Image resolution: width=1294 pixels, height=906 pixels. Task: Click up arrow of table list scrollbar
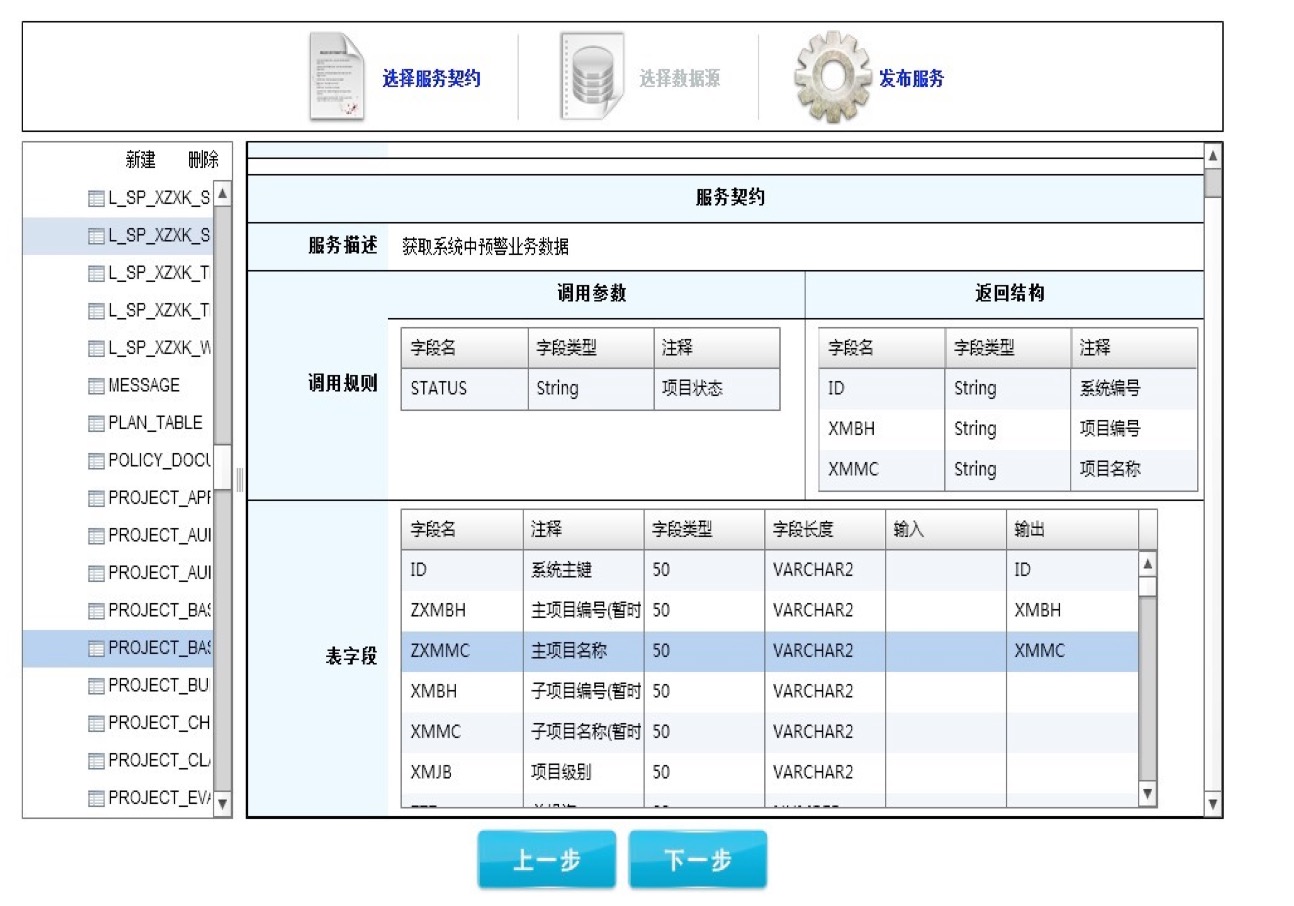(x=222, y=193)
